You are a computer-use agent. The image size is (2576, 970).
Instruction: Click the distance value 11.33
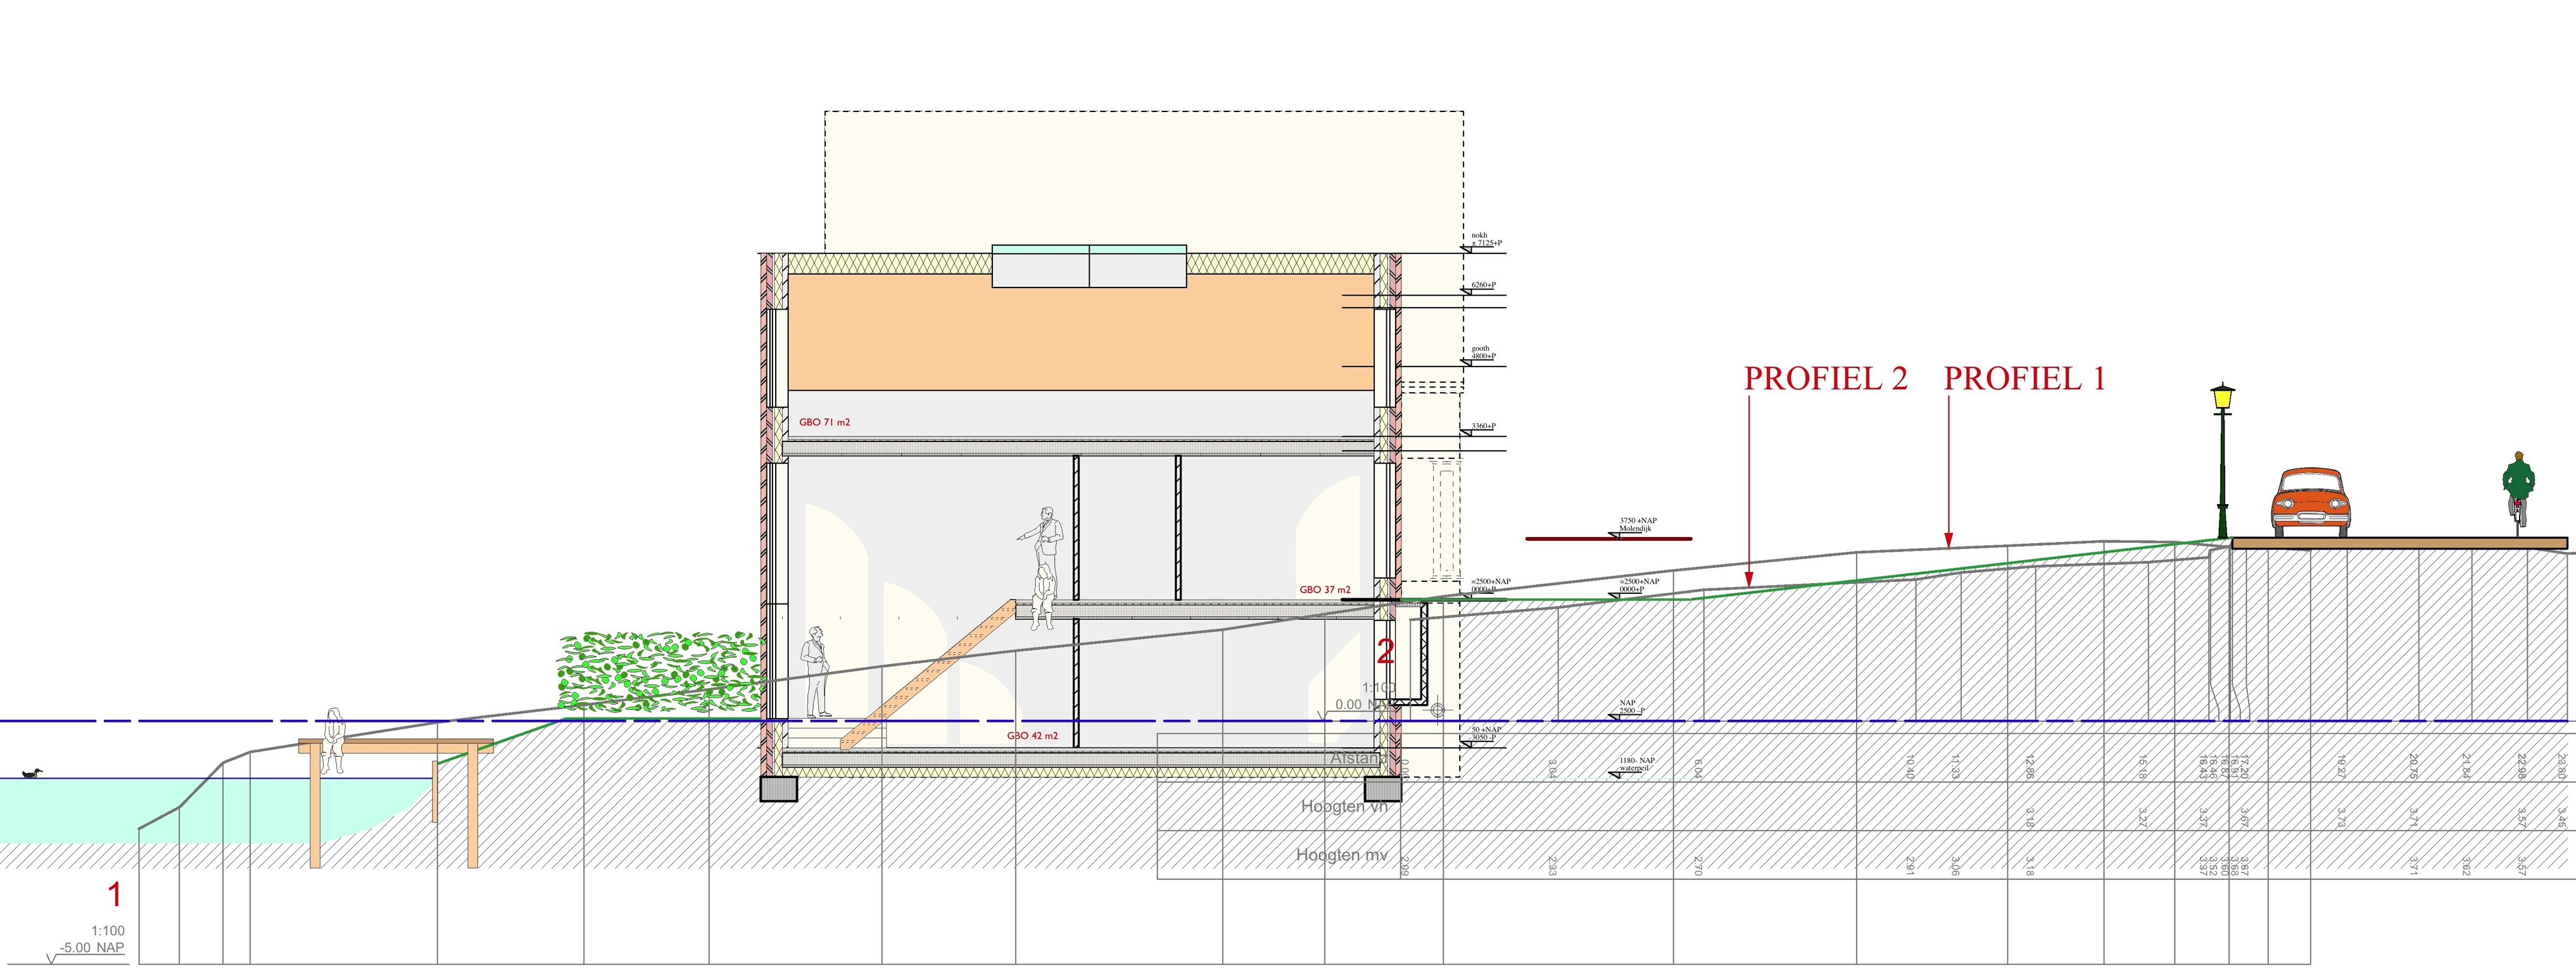[1955, 767]
